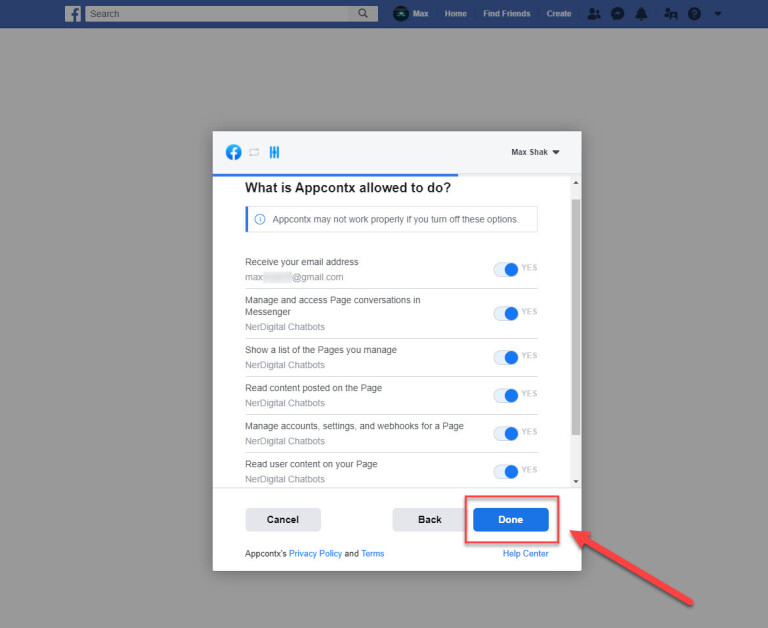Toggle Manage Page conversations in Messenger

coord(506,314)
